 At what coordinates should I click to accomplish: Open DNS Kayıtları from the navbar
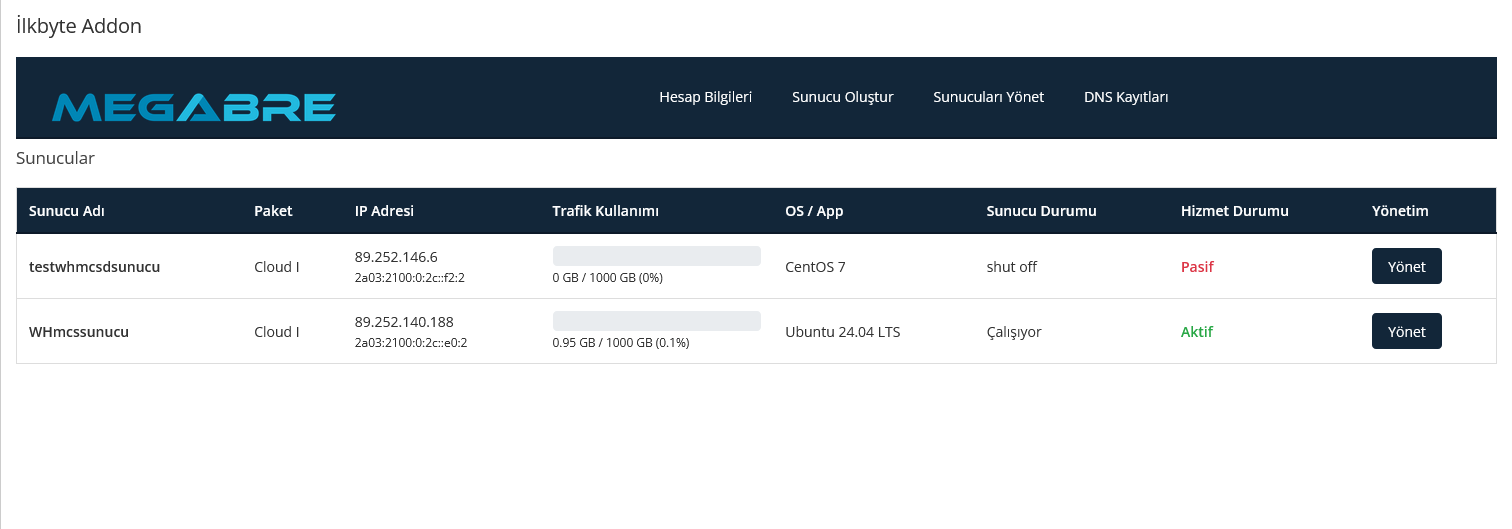point(1126,97)
